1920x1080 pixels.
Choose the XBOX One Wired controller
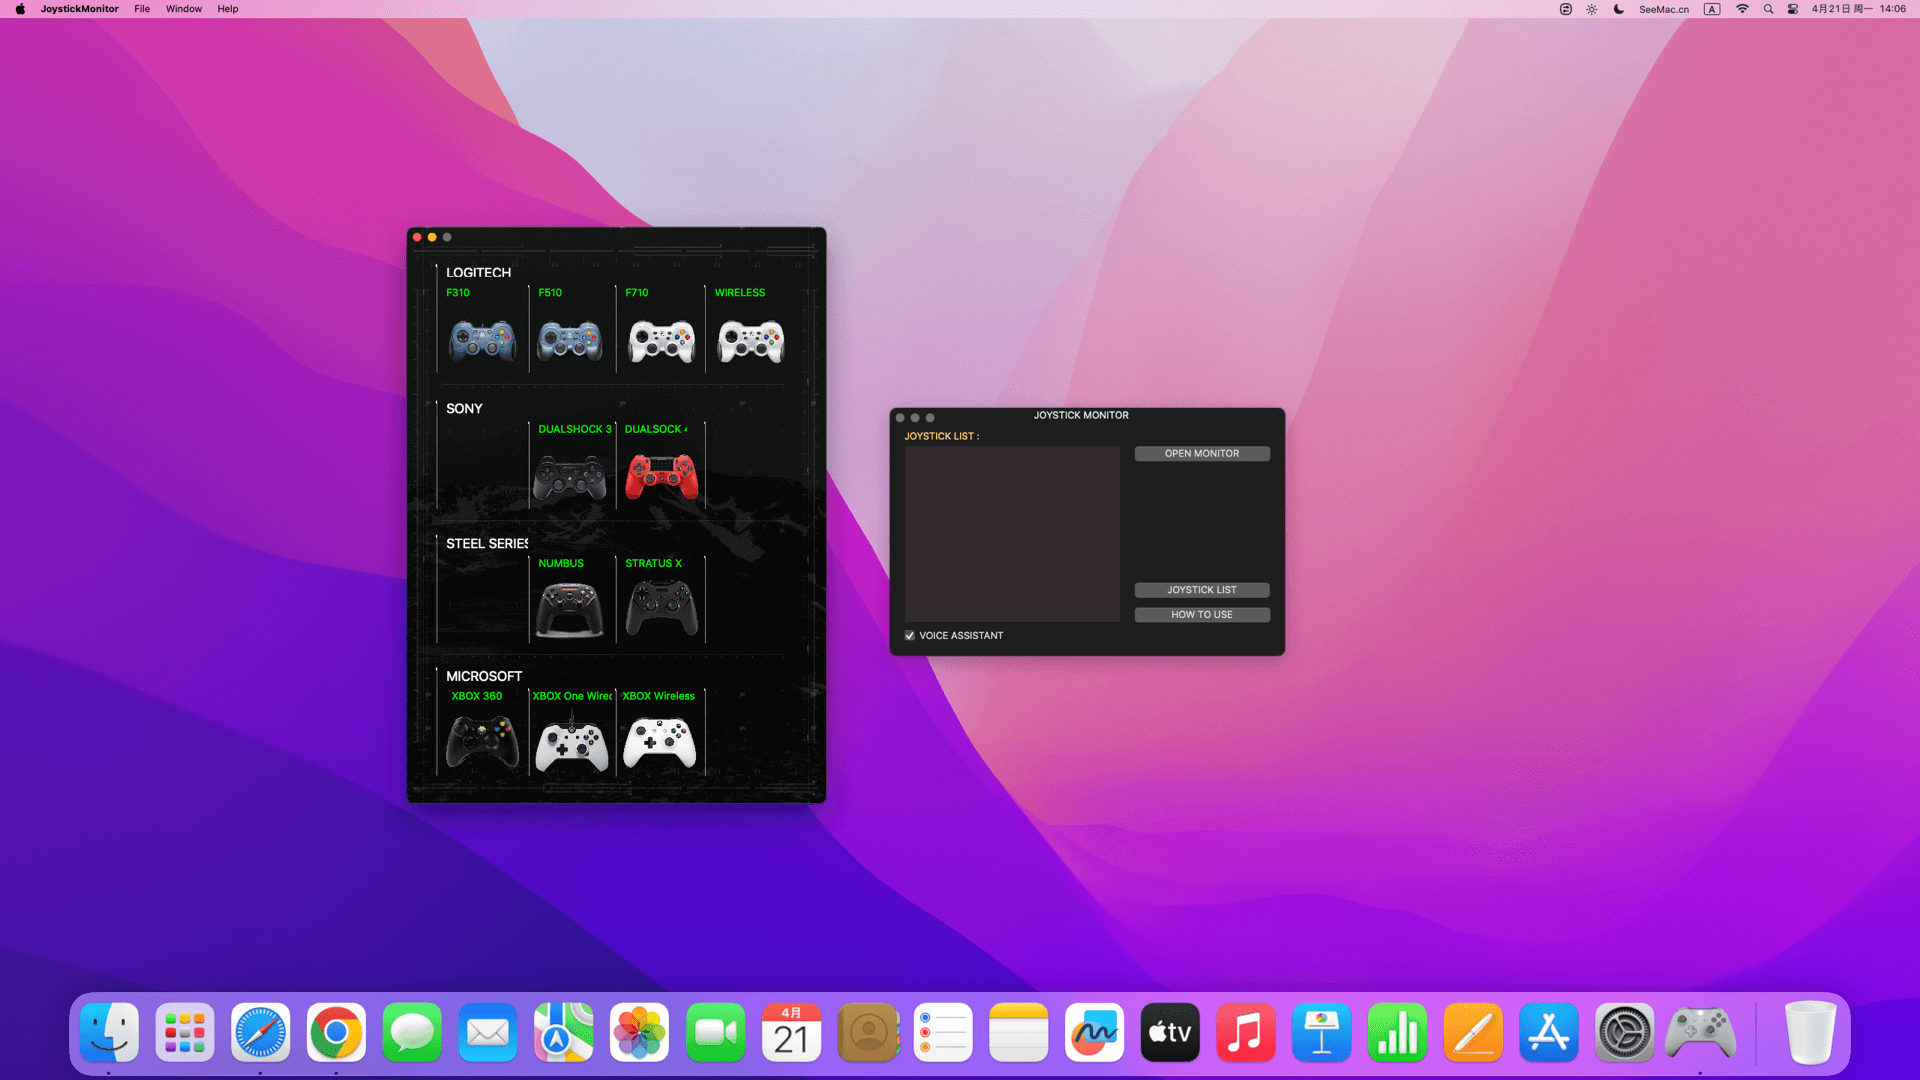572,745
